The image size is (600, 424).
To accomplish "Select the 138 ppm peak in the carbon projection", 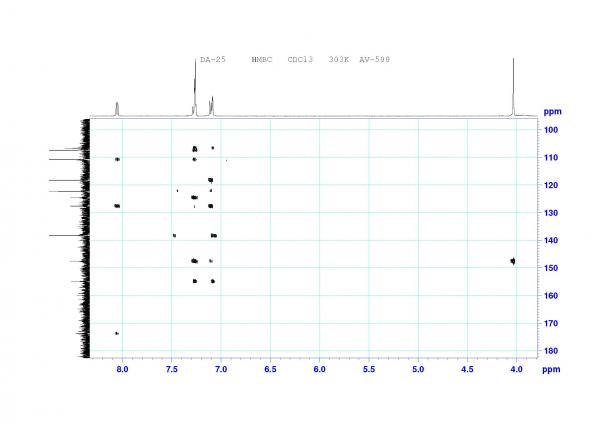I will click(65, 236).
